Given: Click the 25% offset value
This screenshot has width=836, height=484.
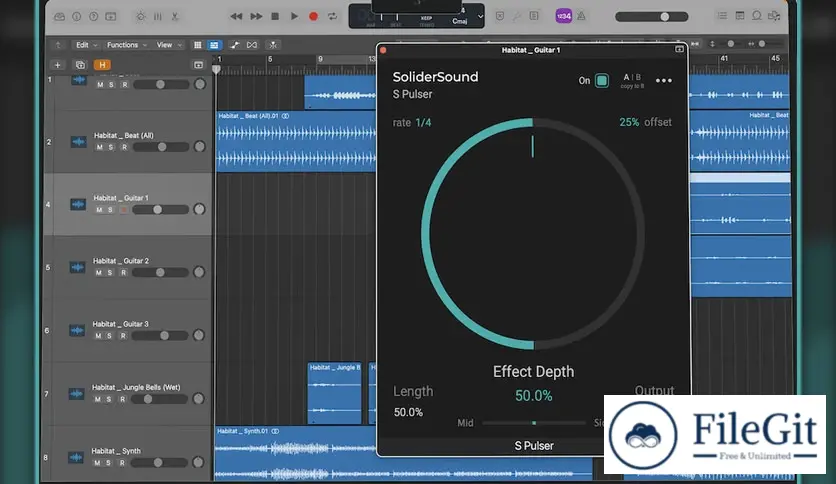Looking at the screenshot, I should (629, 122).
